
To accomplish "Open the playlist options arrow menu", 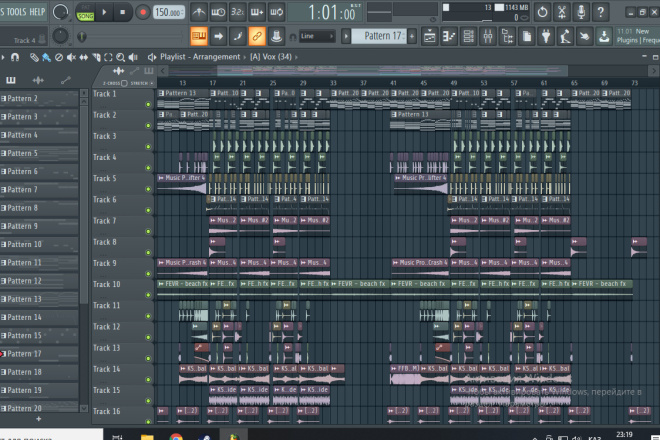I will 3,57.
